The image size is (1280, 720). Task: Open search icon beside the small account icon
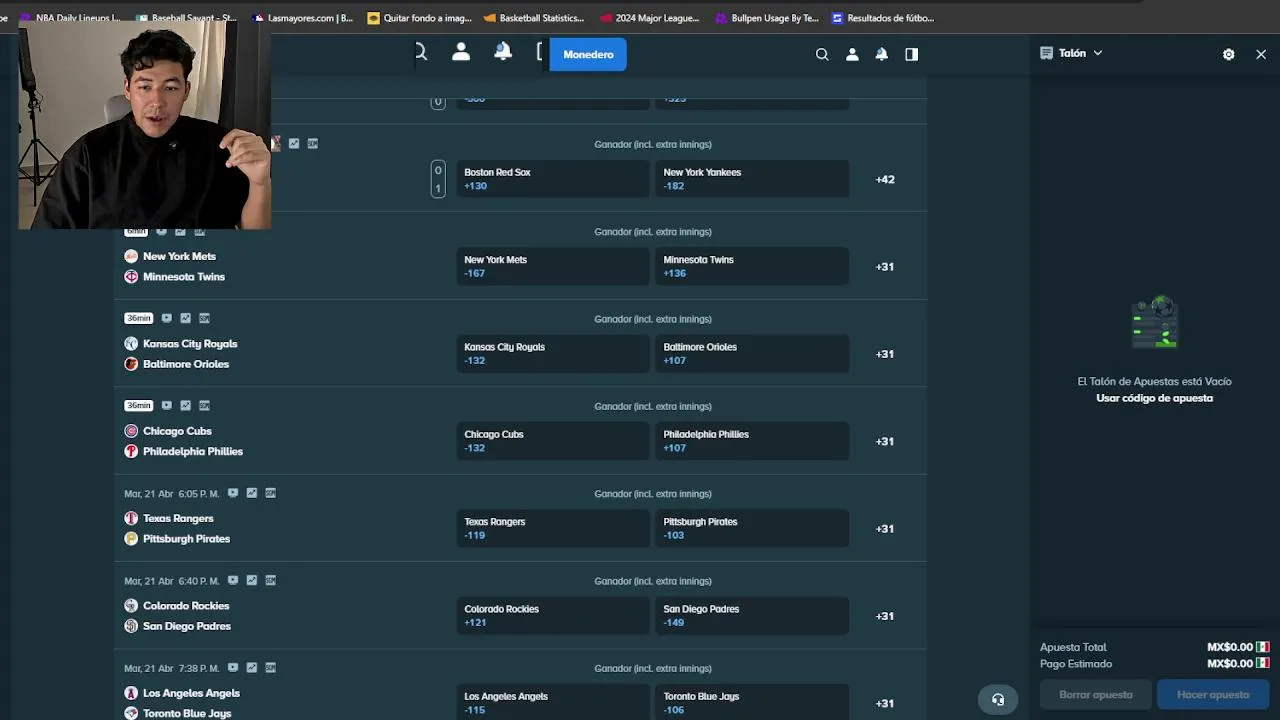click(x=822, y=55)
